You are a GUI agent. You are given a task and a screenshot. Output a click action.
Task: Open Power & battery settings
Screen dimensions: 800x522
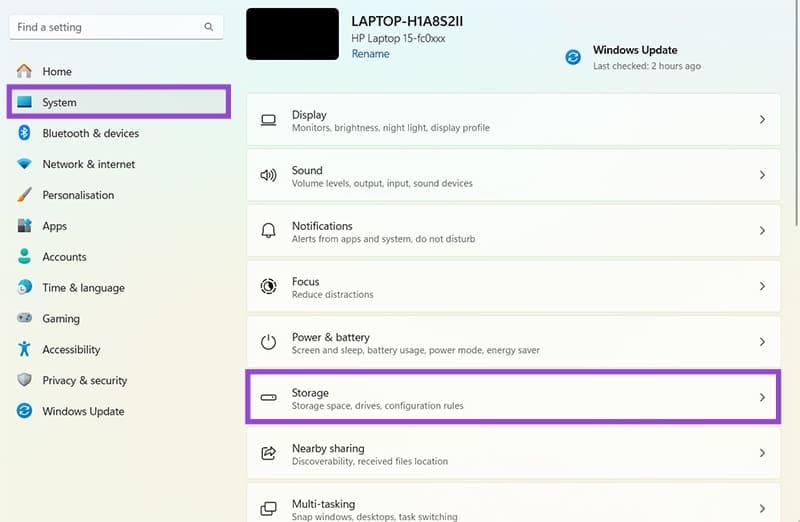(513, 342)
